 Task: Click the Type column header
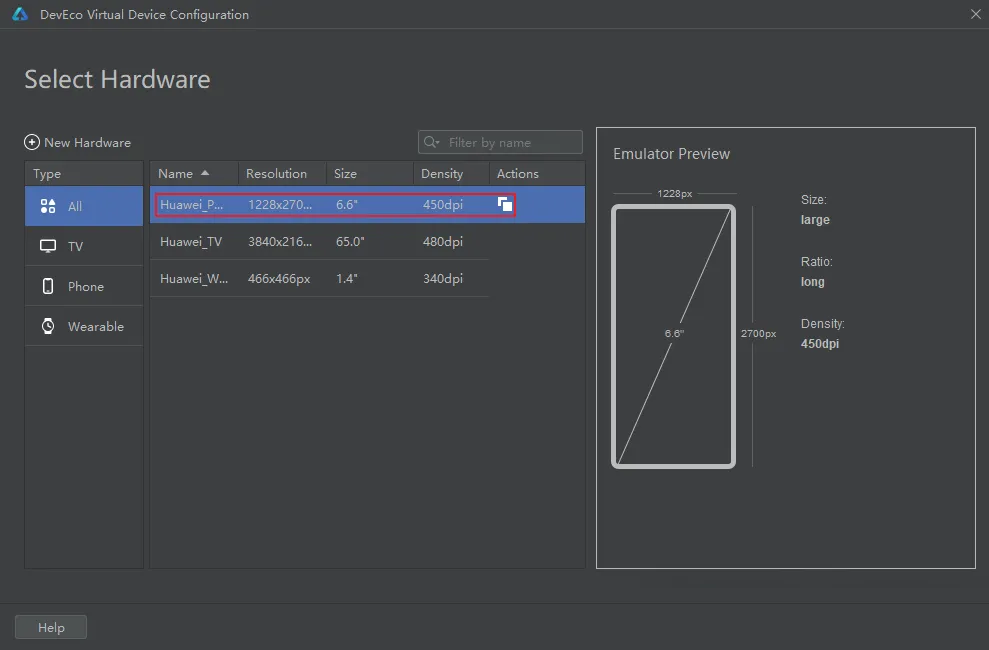84,173
